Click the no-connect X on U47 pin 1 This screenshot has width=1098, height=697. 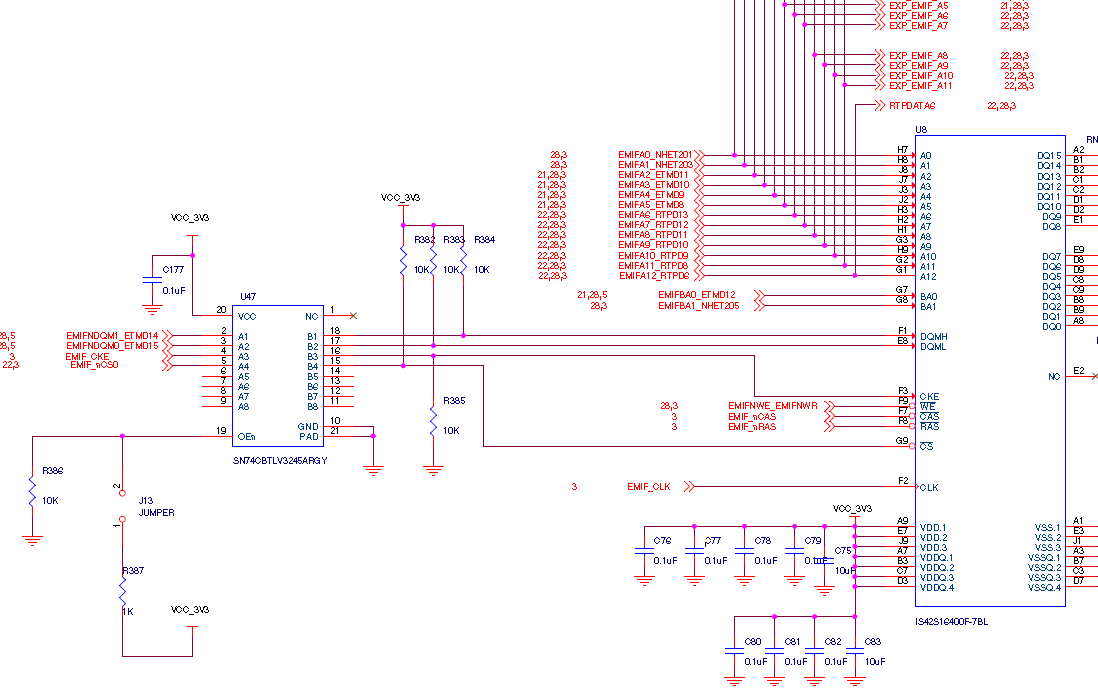click(x=353, y=316)
